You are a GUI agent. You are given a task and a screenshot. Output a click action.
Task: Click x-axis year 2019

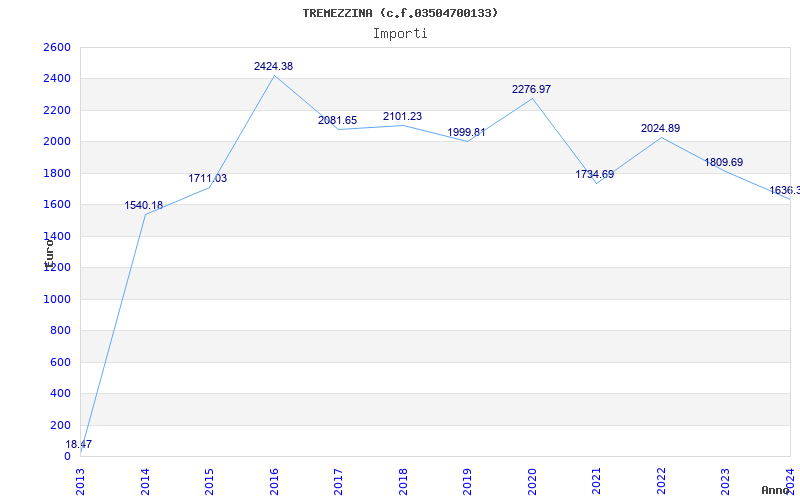click(468, 481)
